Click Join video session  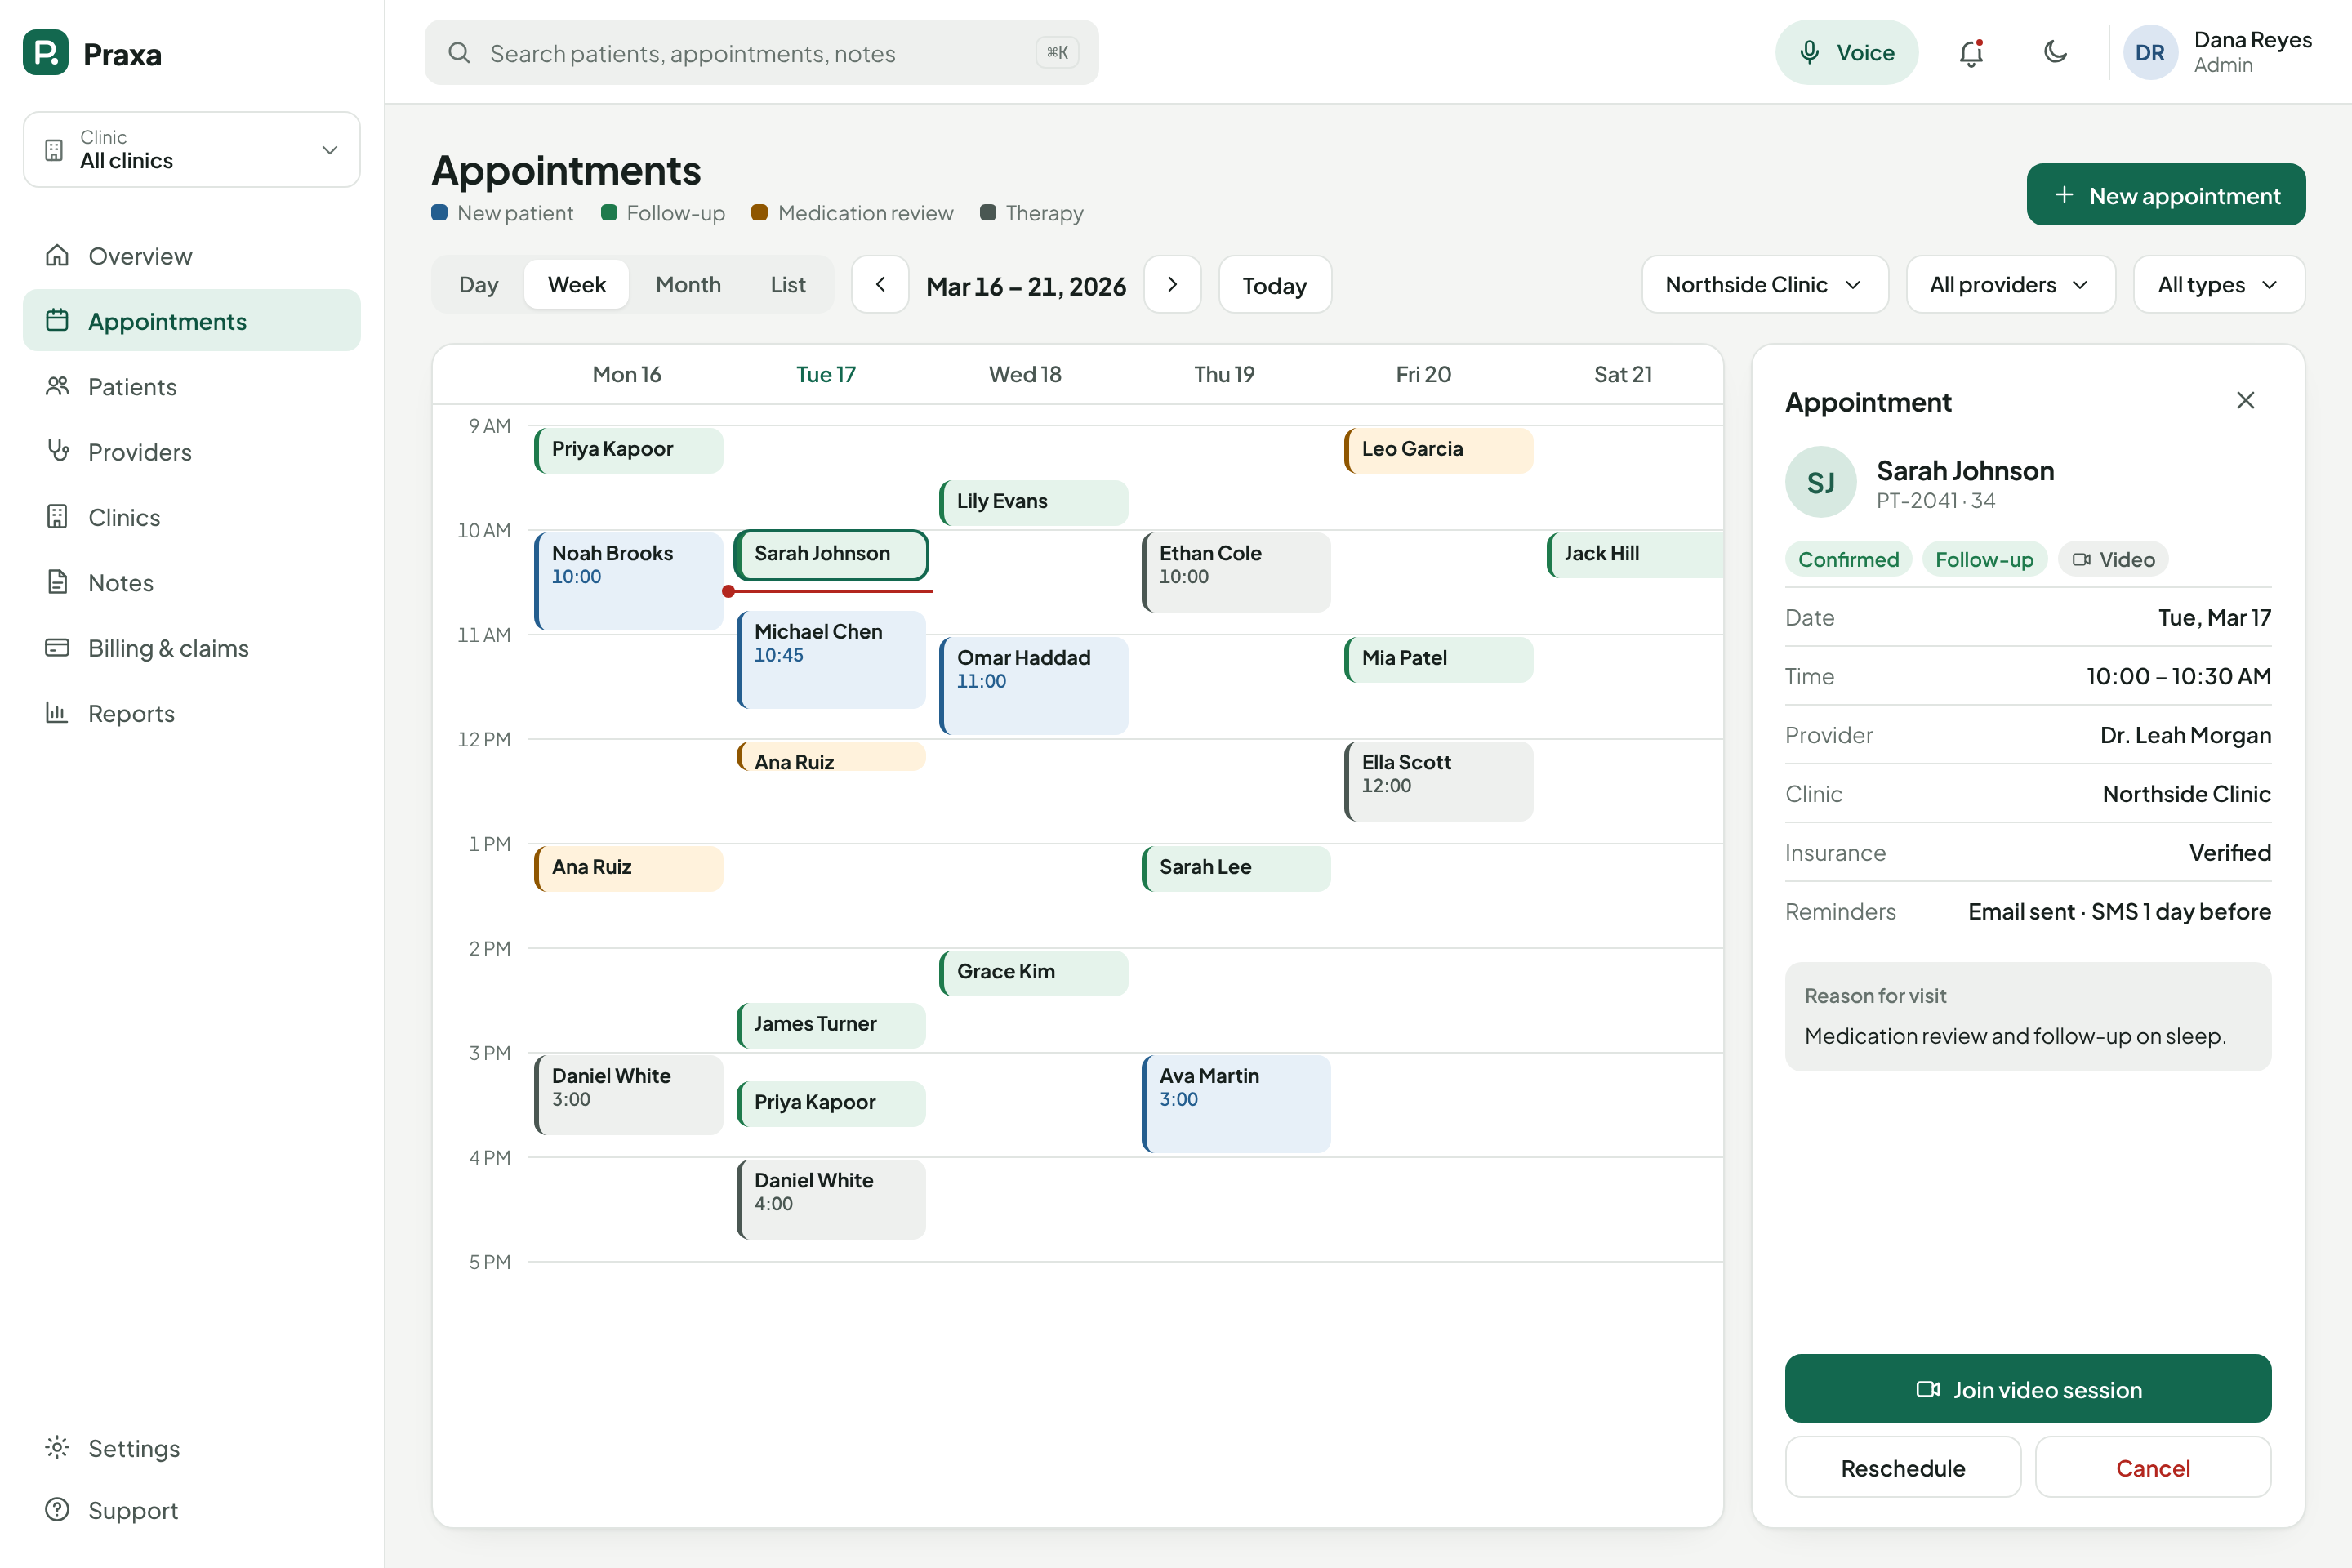pos(2028,1389)
